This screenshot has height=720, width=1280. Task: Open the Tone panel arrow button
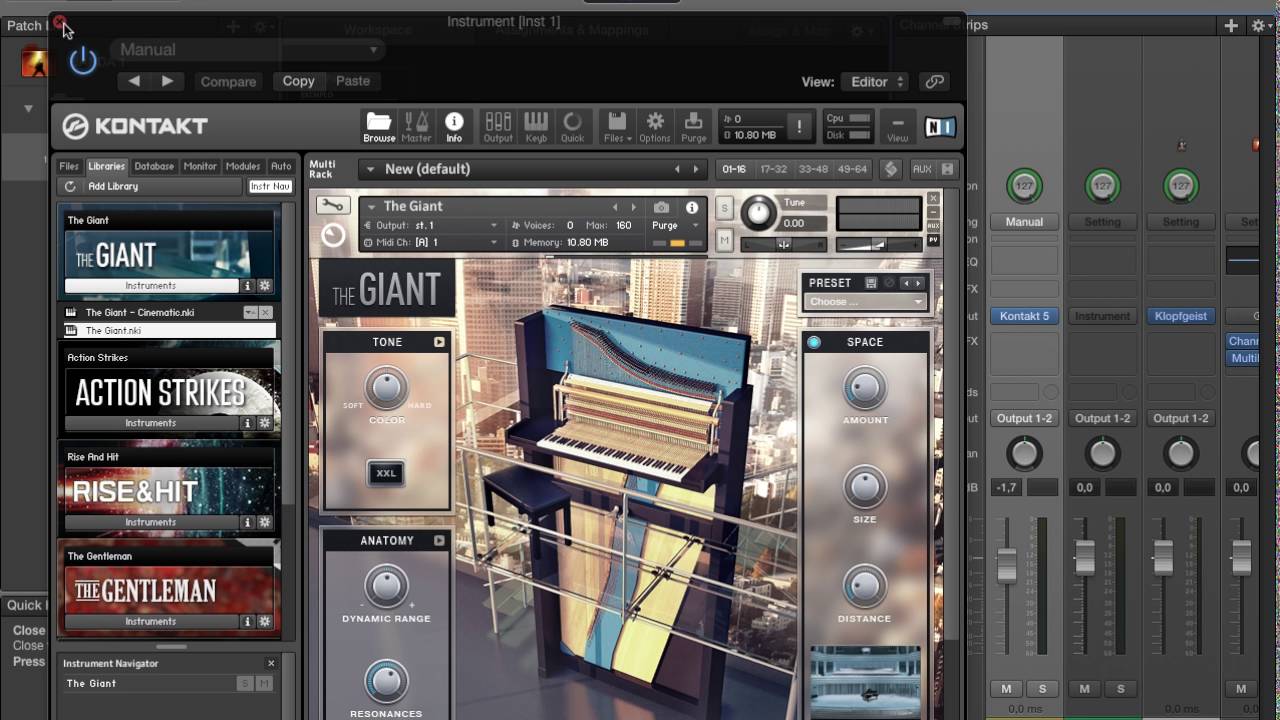[x=439, y=342]
